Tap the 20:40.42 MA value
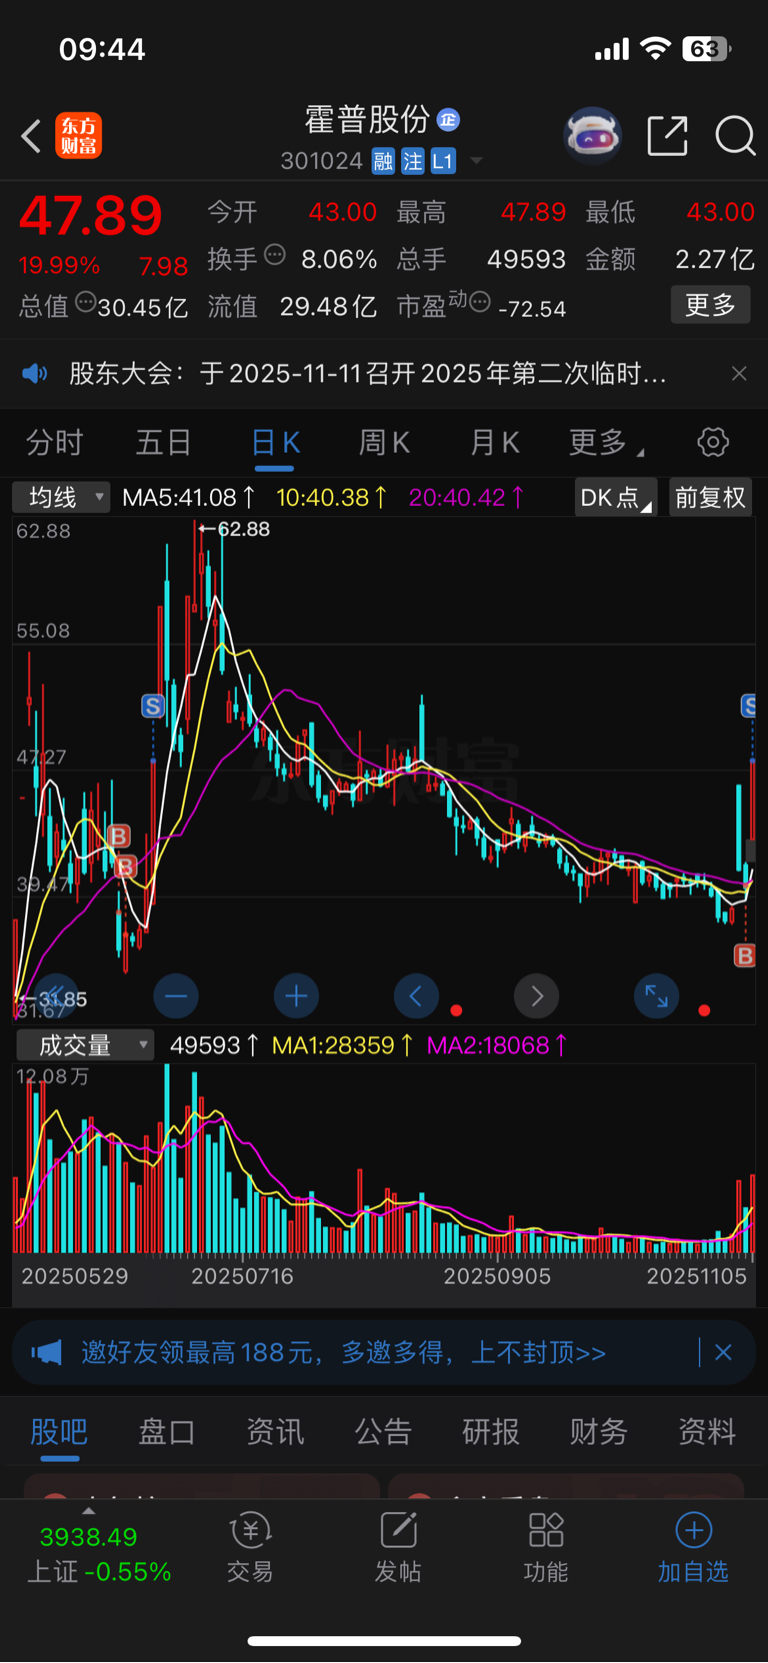This screenshot has height=1663, width=768. (x=466, y=497)
